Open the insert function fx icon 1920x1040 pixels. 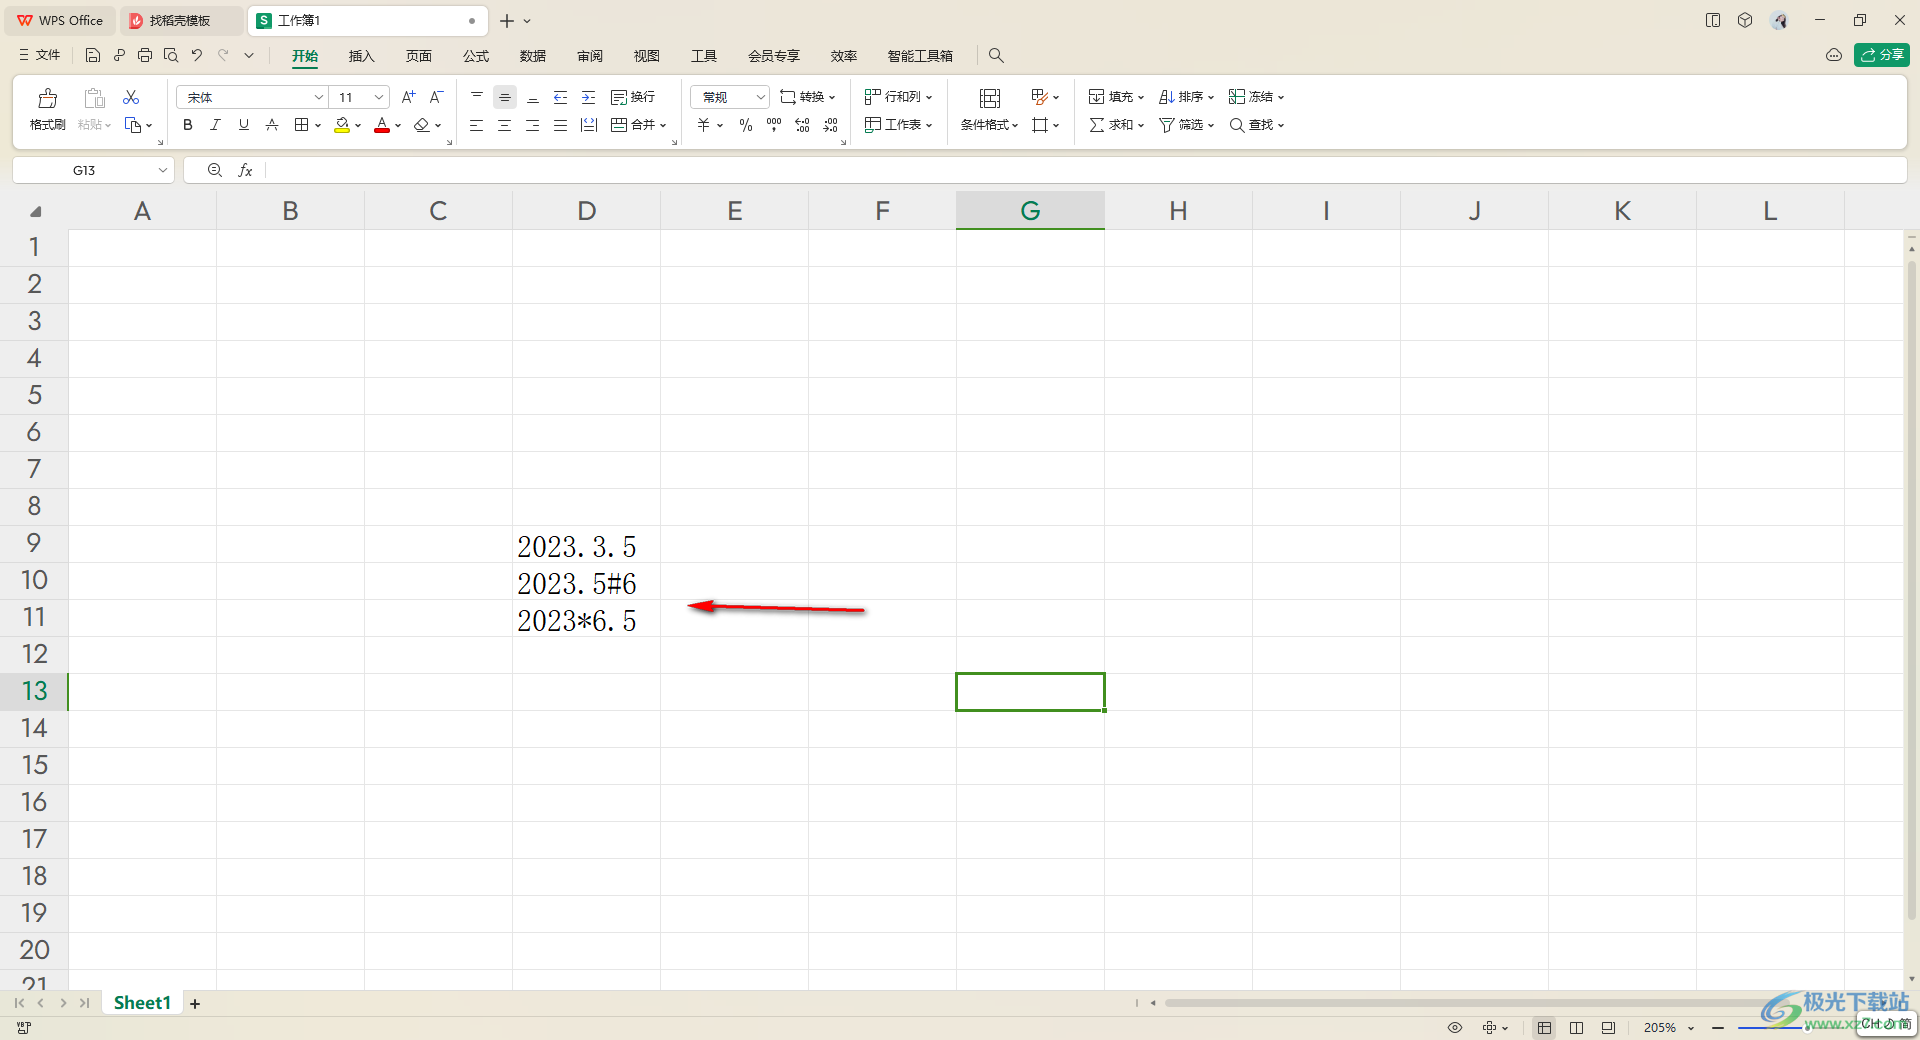(x=245, y=171)
